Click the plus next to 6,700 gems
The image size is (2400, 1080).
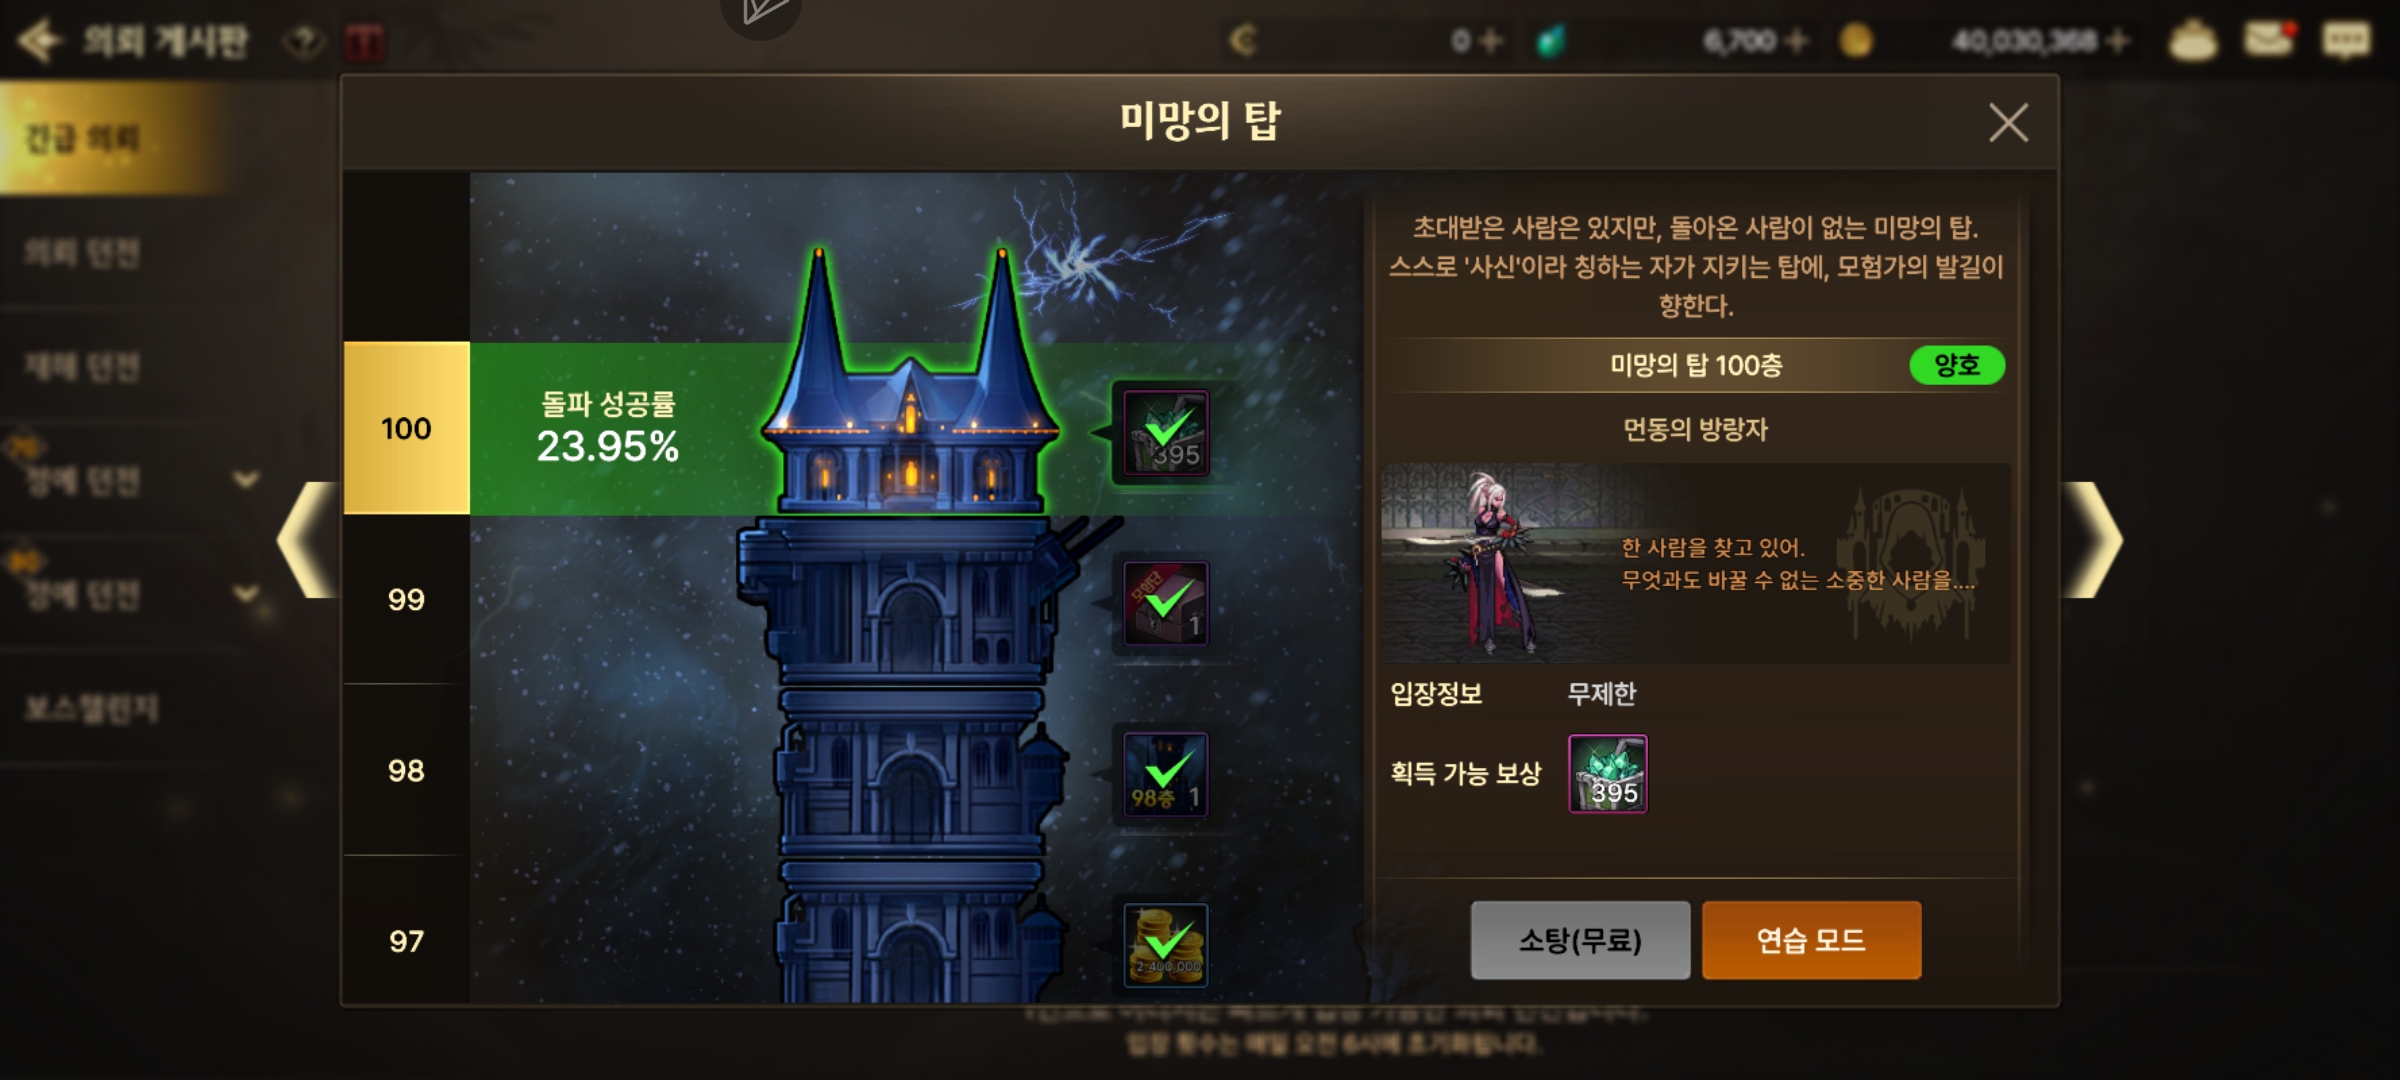pos(1796,40)
